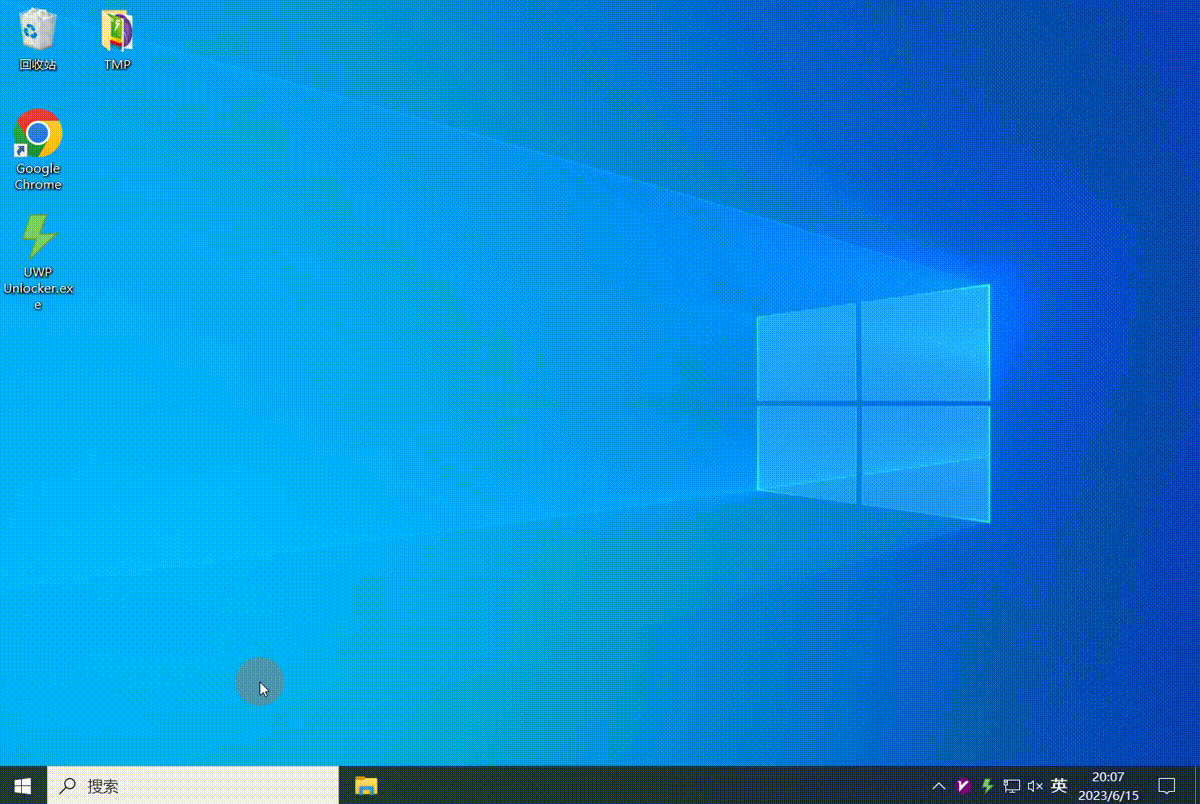The width and height of the screenshot is (1200, 804).
Task: Select the Recycle Bin desktop icon
Action: click(x=38, y=40)
